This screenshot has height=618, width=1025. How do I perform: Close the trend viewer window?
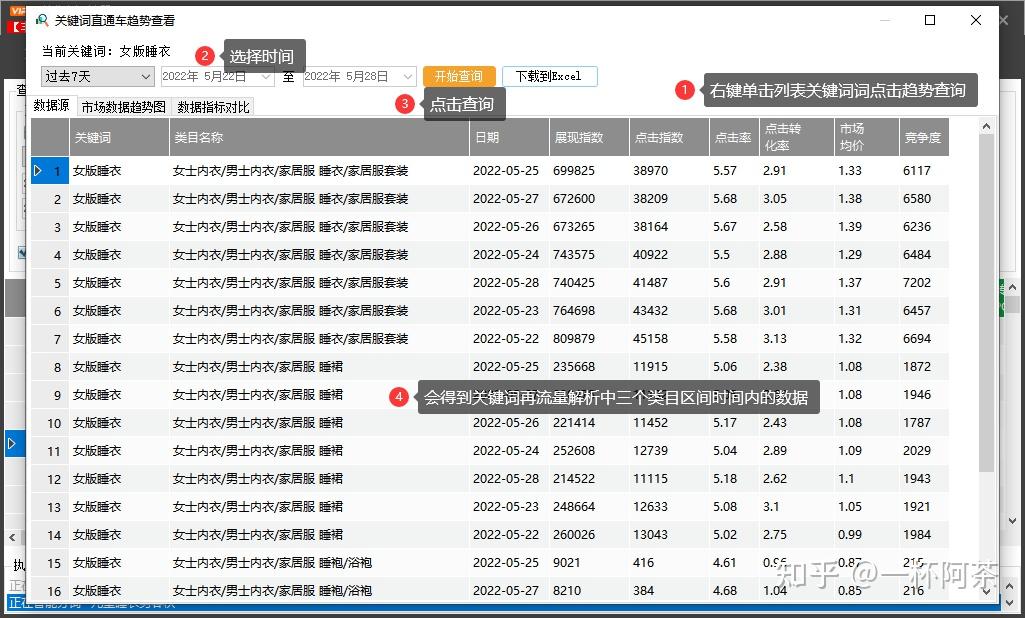[x=976, y=20]
